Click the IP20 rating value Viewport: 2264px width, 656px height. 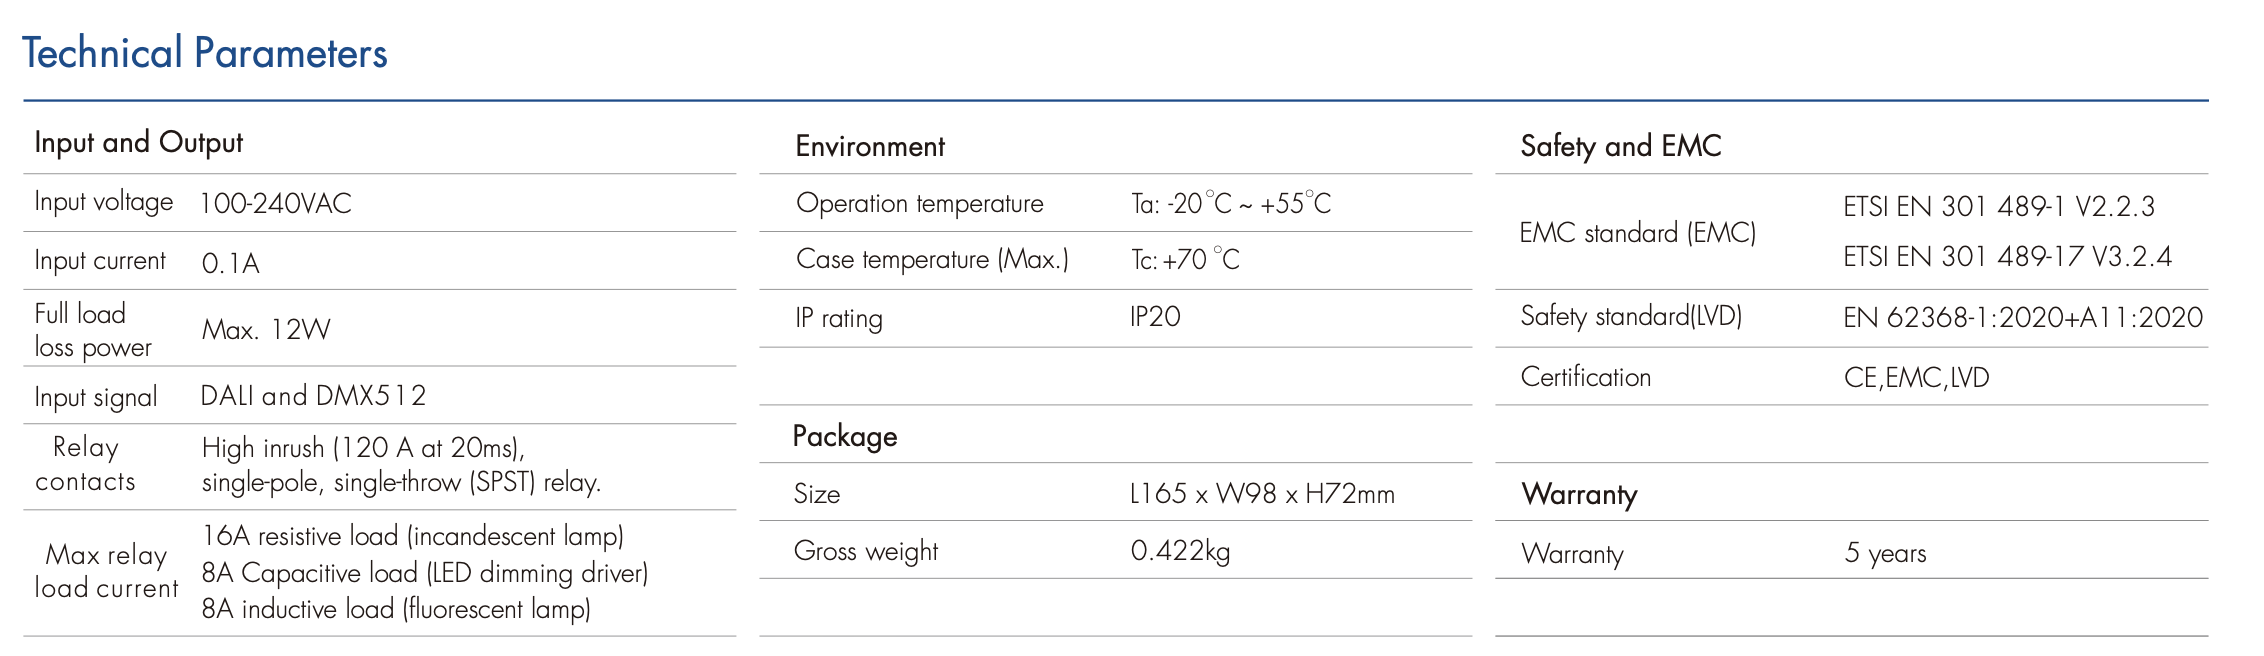tap(1155, 317)
